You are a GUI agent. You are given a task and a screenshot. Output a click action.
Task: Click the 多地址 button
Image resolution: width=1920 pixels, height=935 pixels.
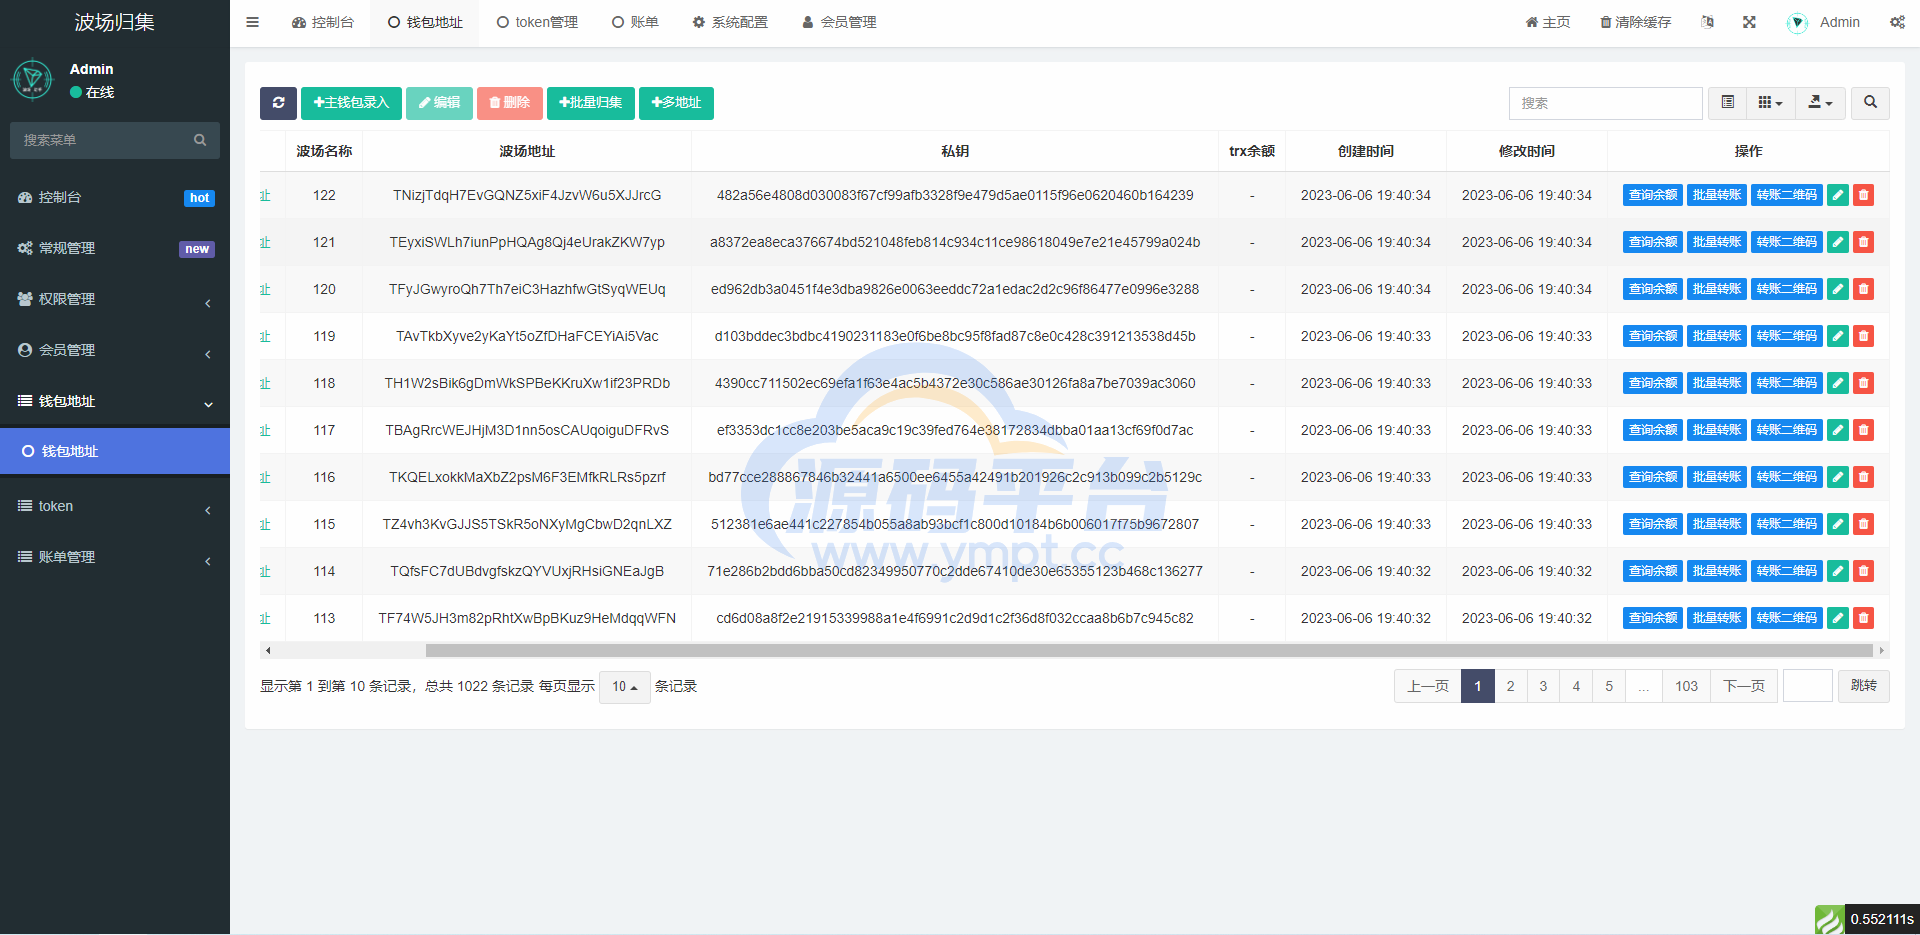point(676,103)
